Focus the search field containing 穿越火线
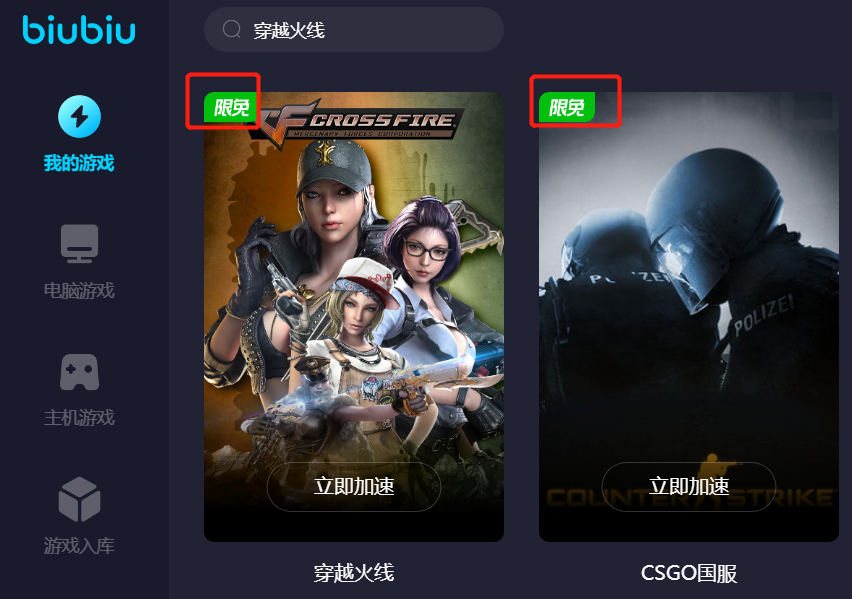Image resolution: width=852 pixels, height=599 pixels. [354, 29]
